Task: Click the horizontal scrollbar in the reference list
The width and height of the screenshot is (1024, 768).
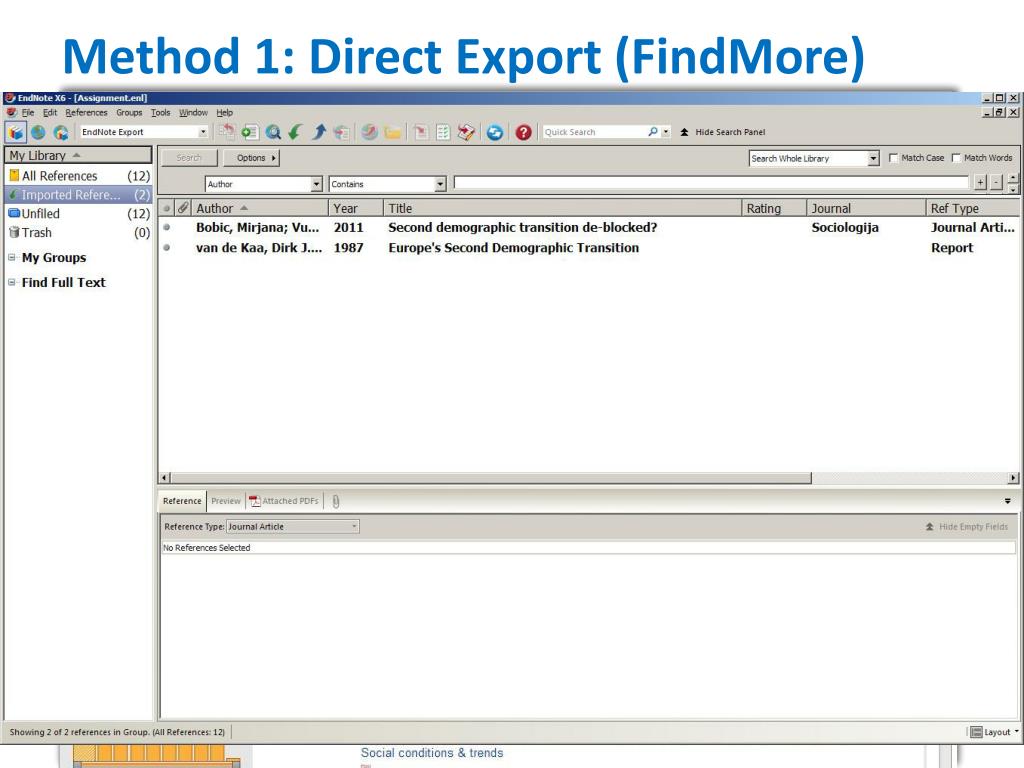Action: [x=491, y=478]
